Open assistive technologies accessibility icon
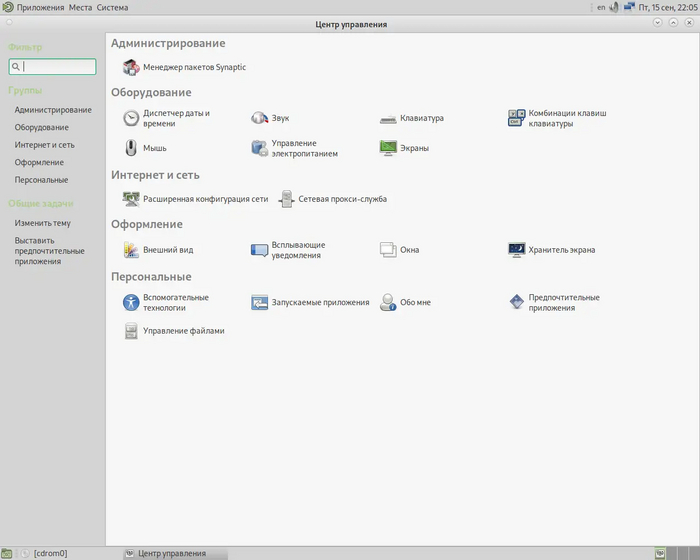The width and height of the screenshot is (700, 560). 131,302
